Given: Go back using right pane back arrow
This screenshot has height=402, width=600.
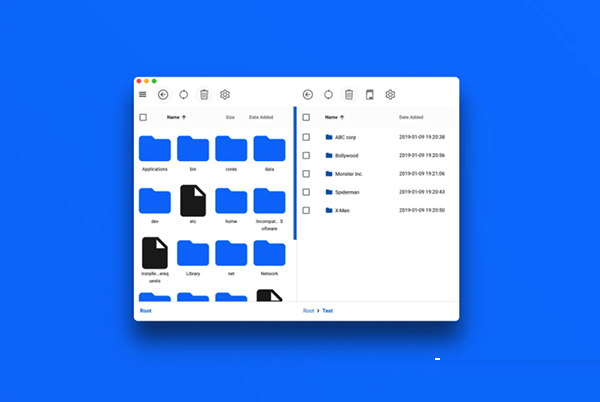Looking at the screenshot, I should 308,94.
